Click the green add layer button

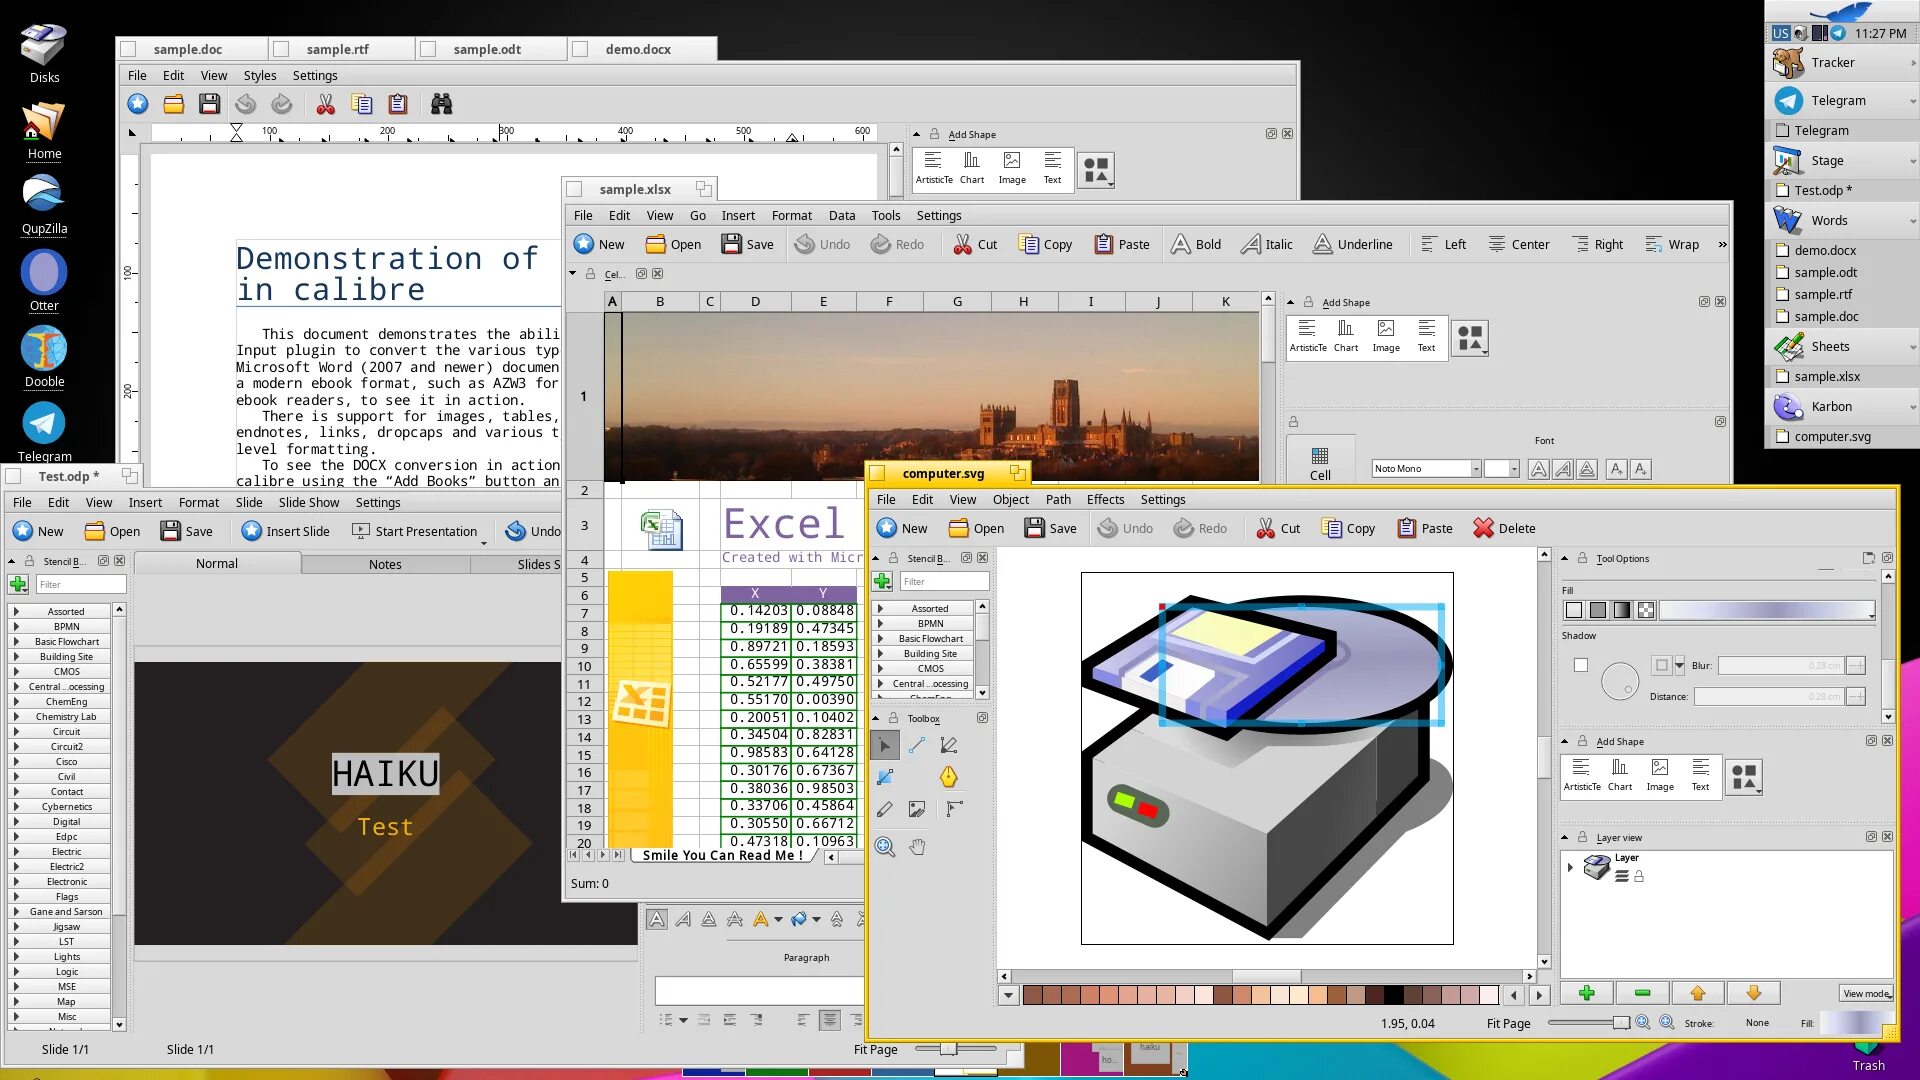pyautogui.click(x=1586, y=993)
